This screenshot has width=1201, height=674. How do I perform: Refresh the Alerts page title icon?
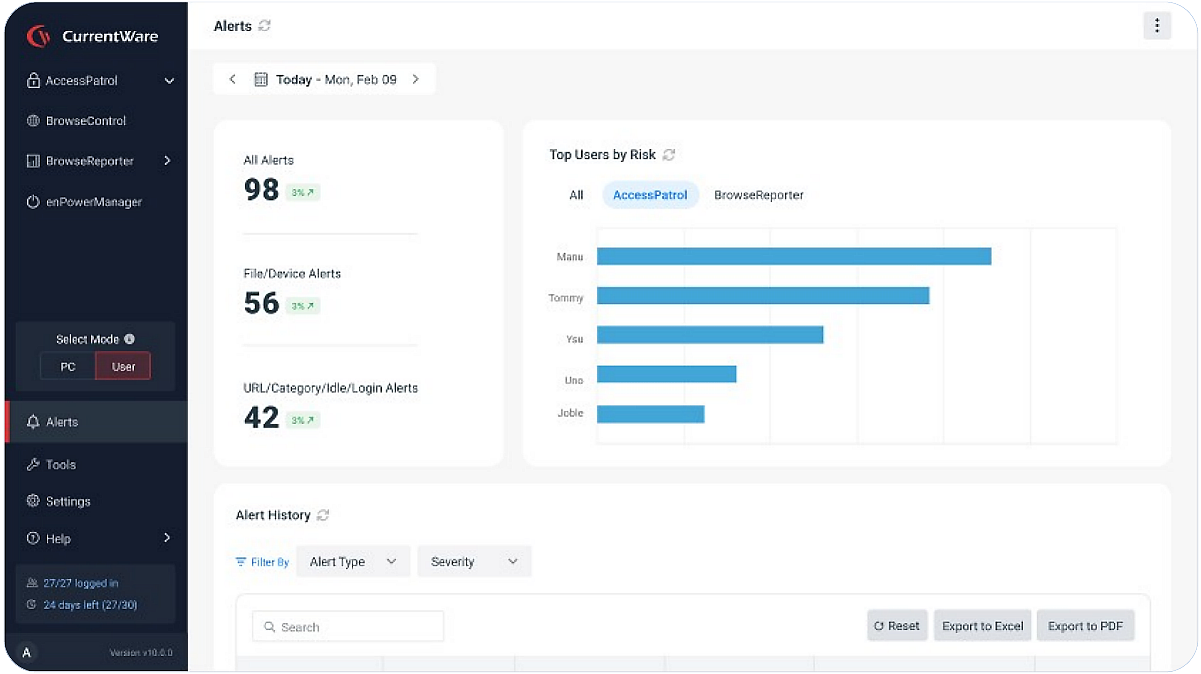[x=264, y=26]
